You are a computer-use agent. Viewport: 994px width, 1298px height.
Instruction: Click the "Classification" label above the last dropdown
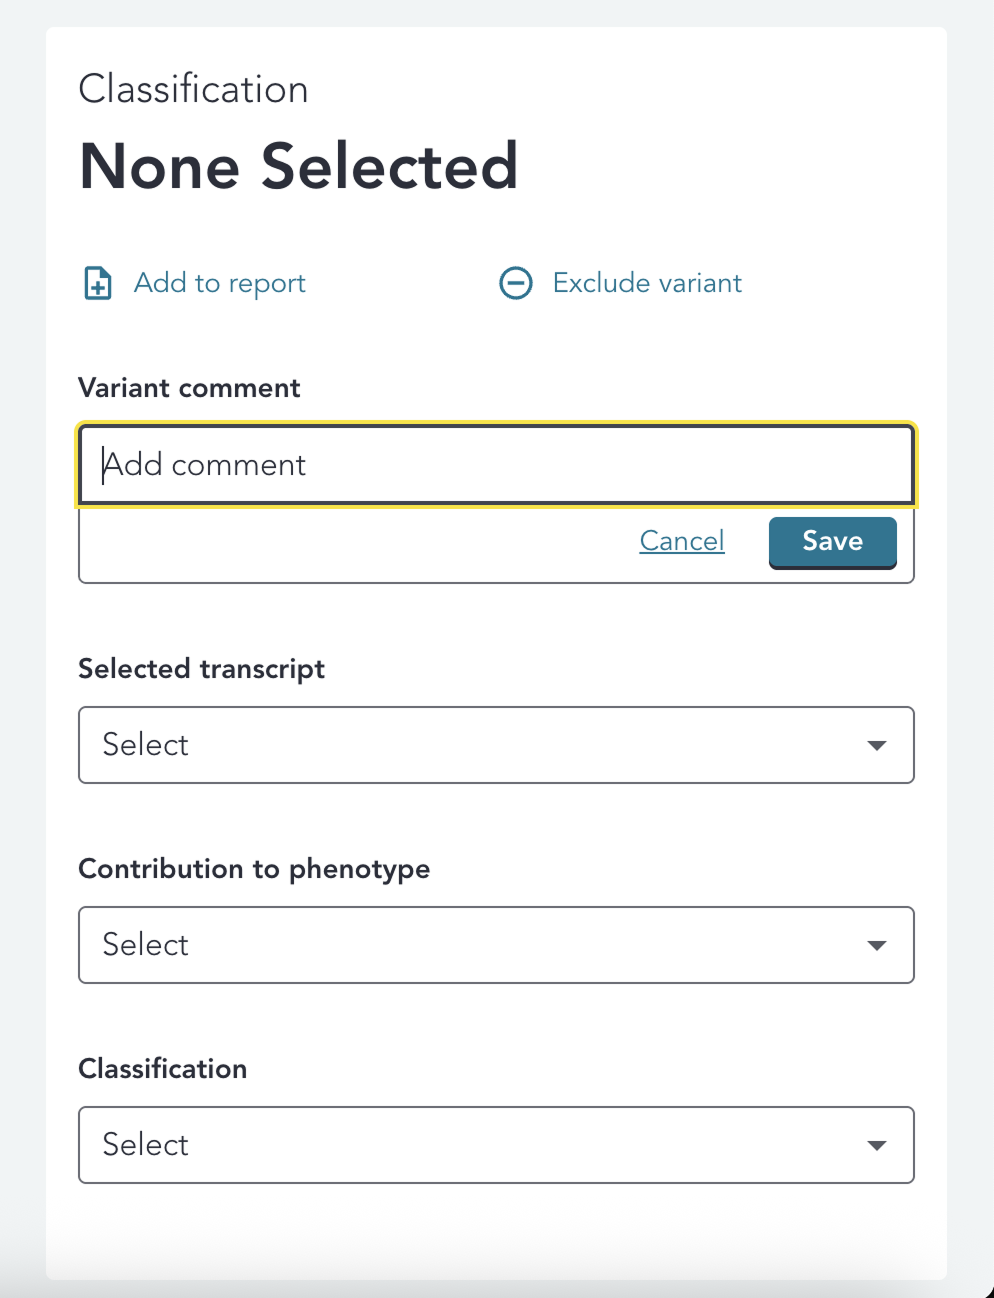[x=162, y=1069]
